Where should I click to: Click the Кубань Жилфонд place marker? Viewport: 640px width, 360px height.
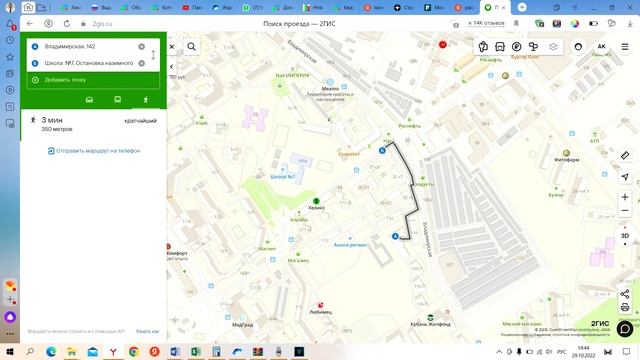[x=430, y=318]
